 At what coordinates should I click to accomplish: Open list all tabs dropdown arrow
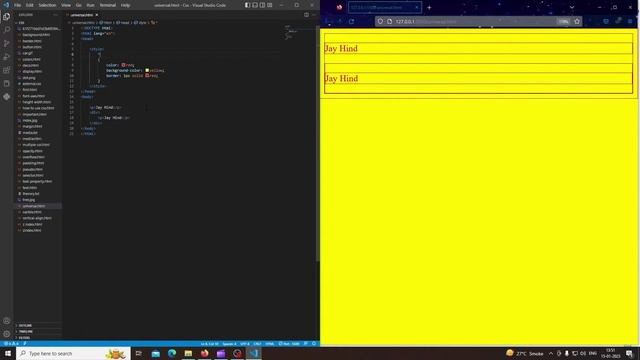(x=572, y=7)
